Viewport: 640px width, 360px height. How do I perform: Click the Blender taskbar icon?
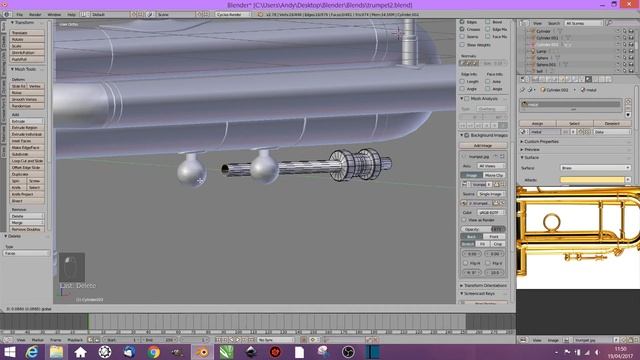202,352
